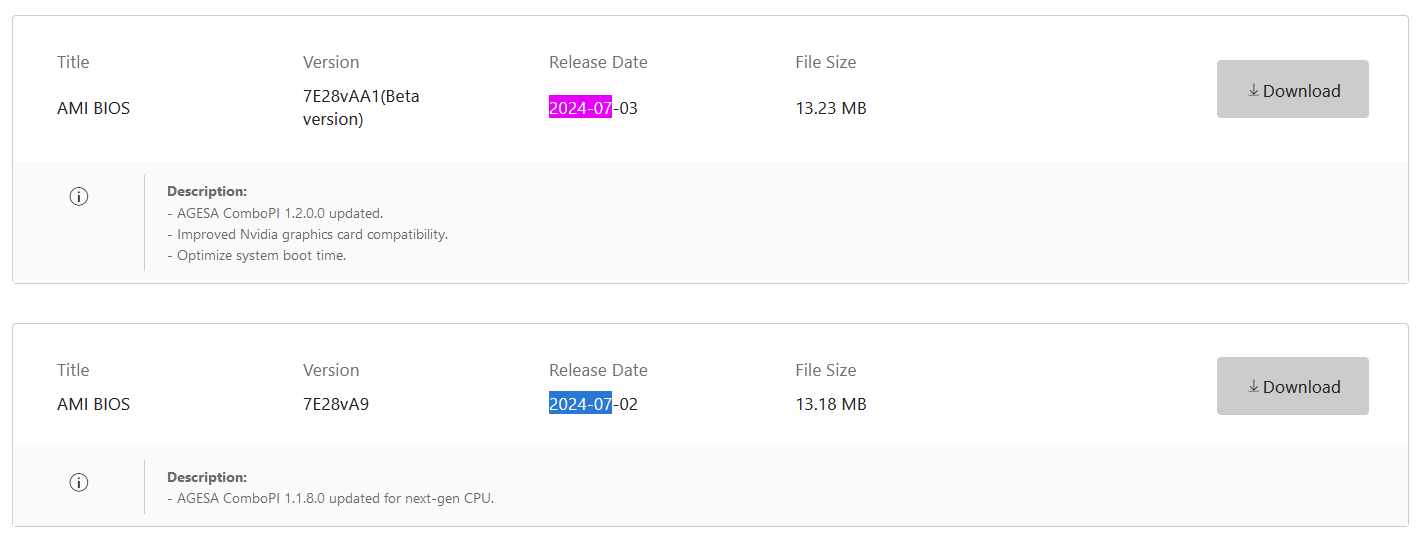Click the 13.18 MB file size
Viewport: 1420px width, 544px height.
(x=831, y=404)
